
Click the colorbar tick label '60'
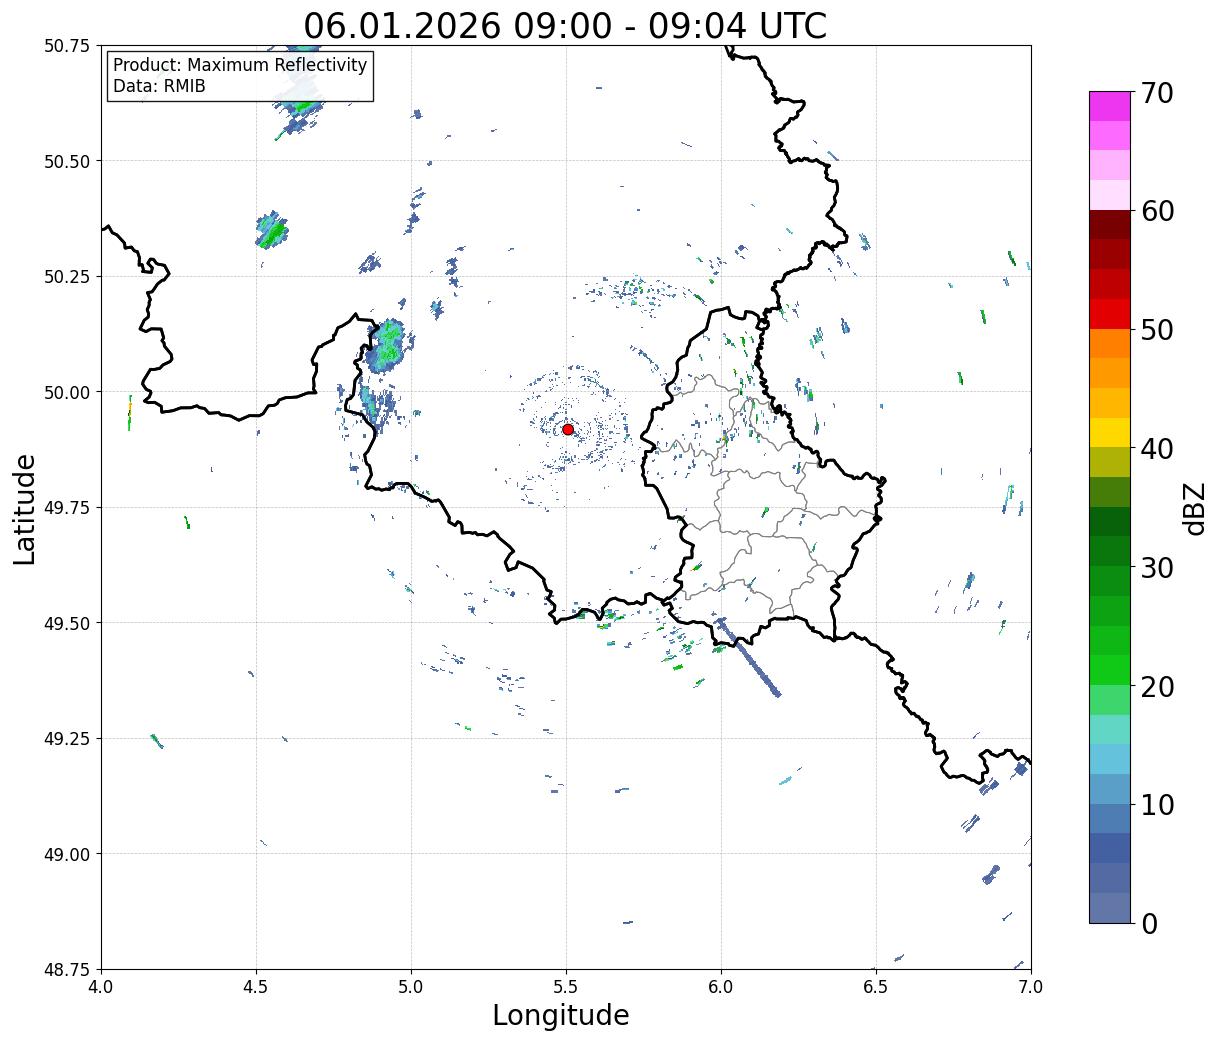pyautogui.click(x=1157, y=211)
